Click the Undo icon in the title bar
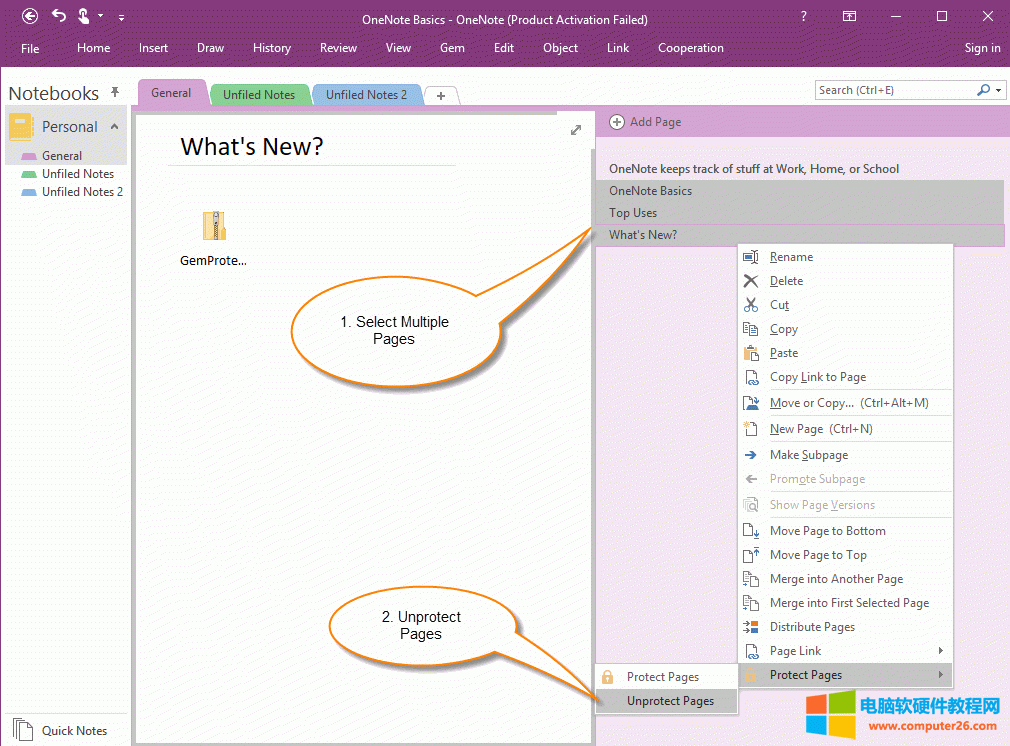This screenshot has height=746, width=1010. 56,16
